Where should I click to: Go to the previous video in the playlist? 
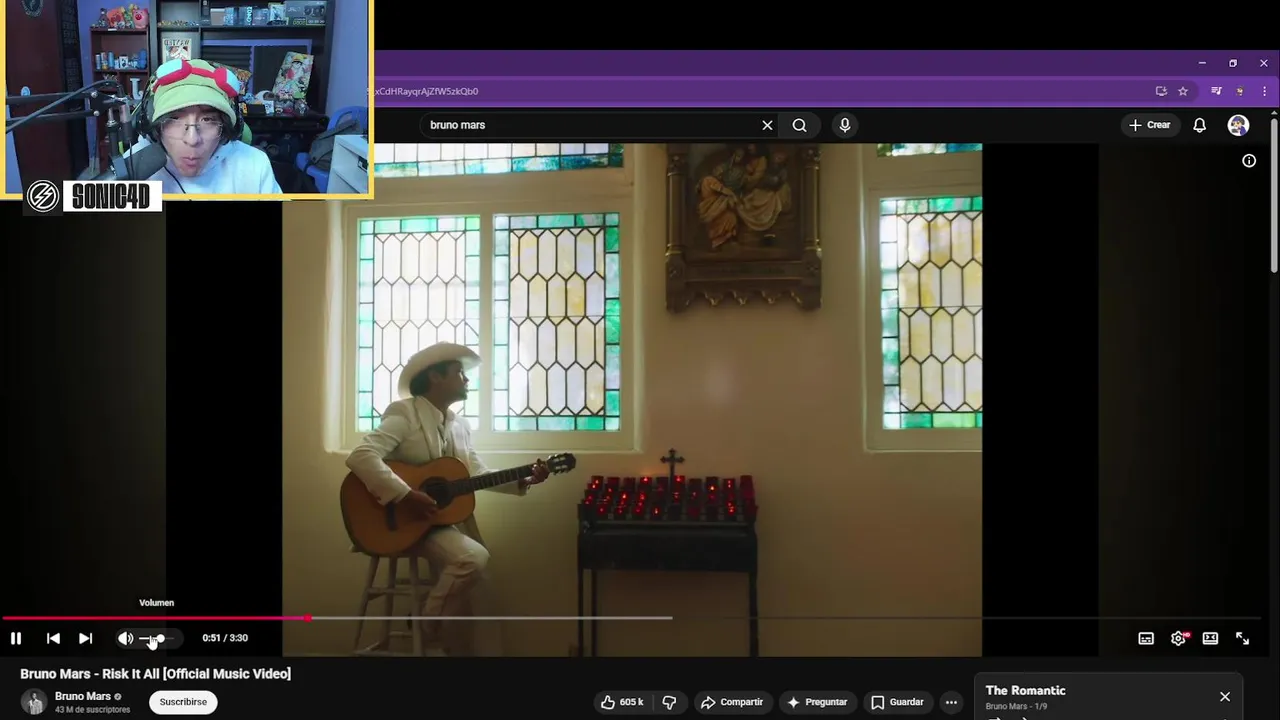(x=53, y=638)
